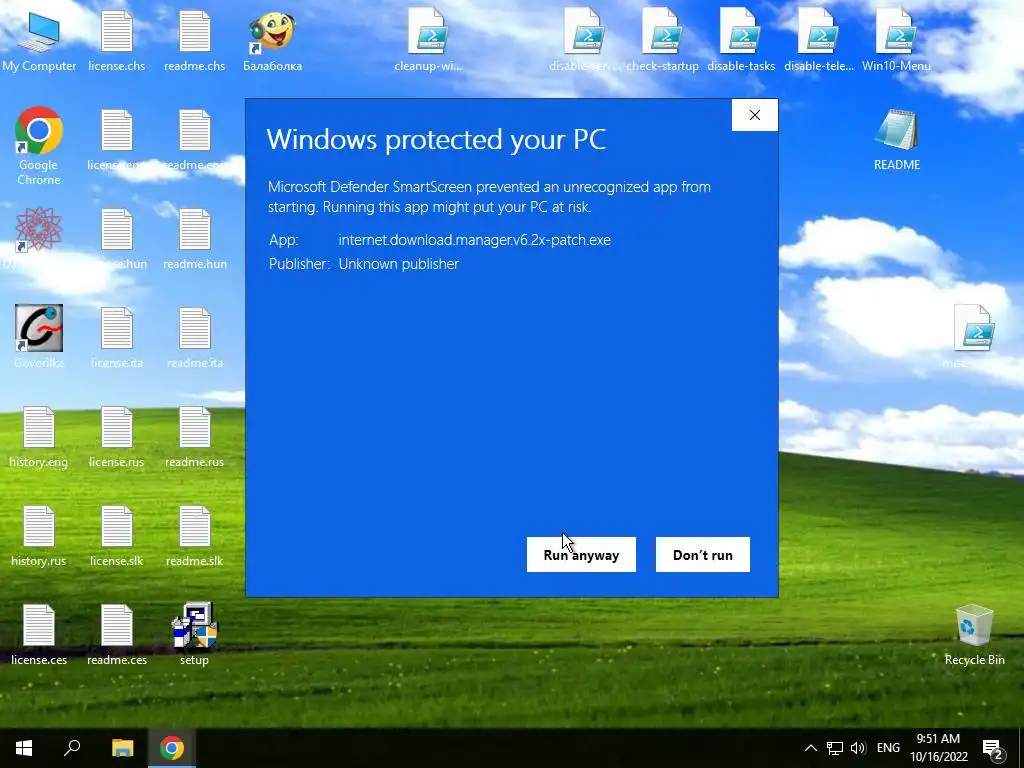Open the Windows Start menu
The image size is (1024, 768).
coord(24,748)
